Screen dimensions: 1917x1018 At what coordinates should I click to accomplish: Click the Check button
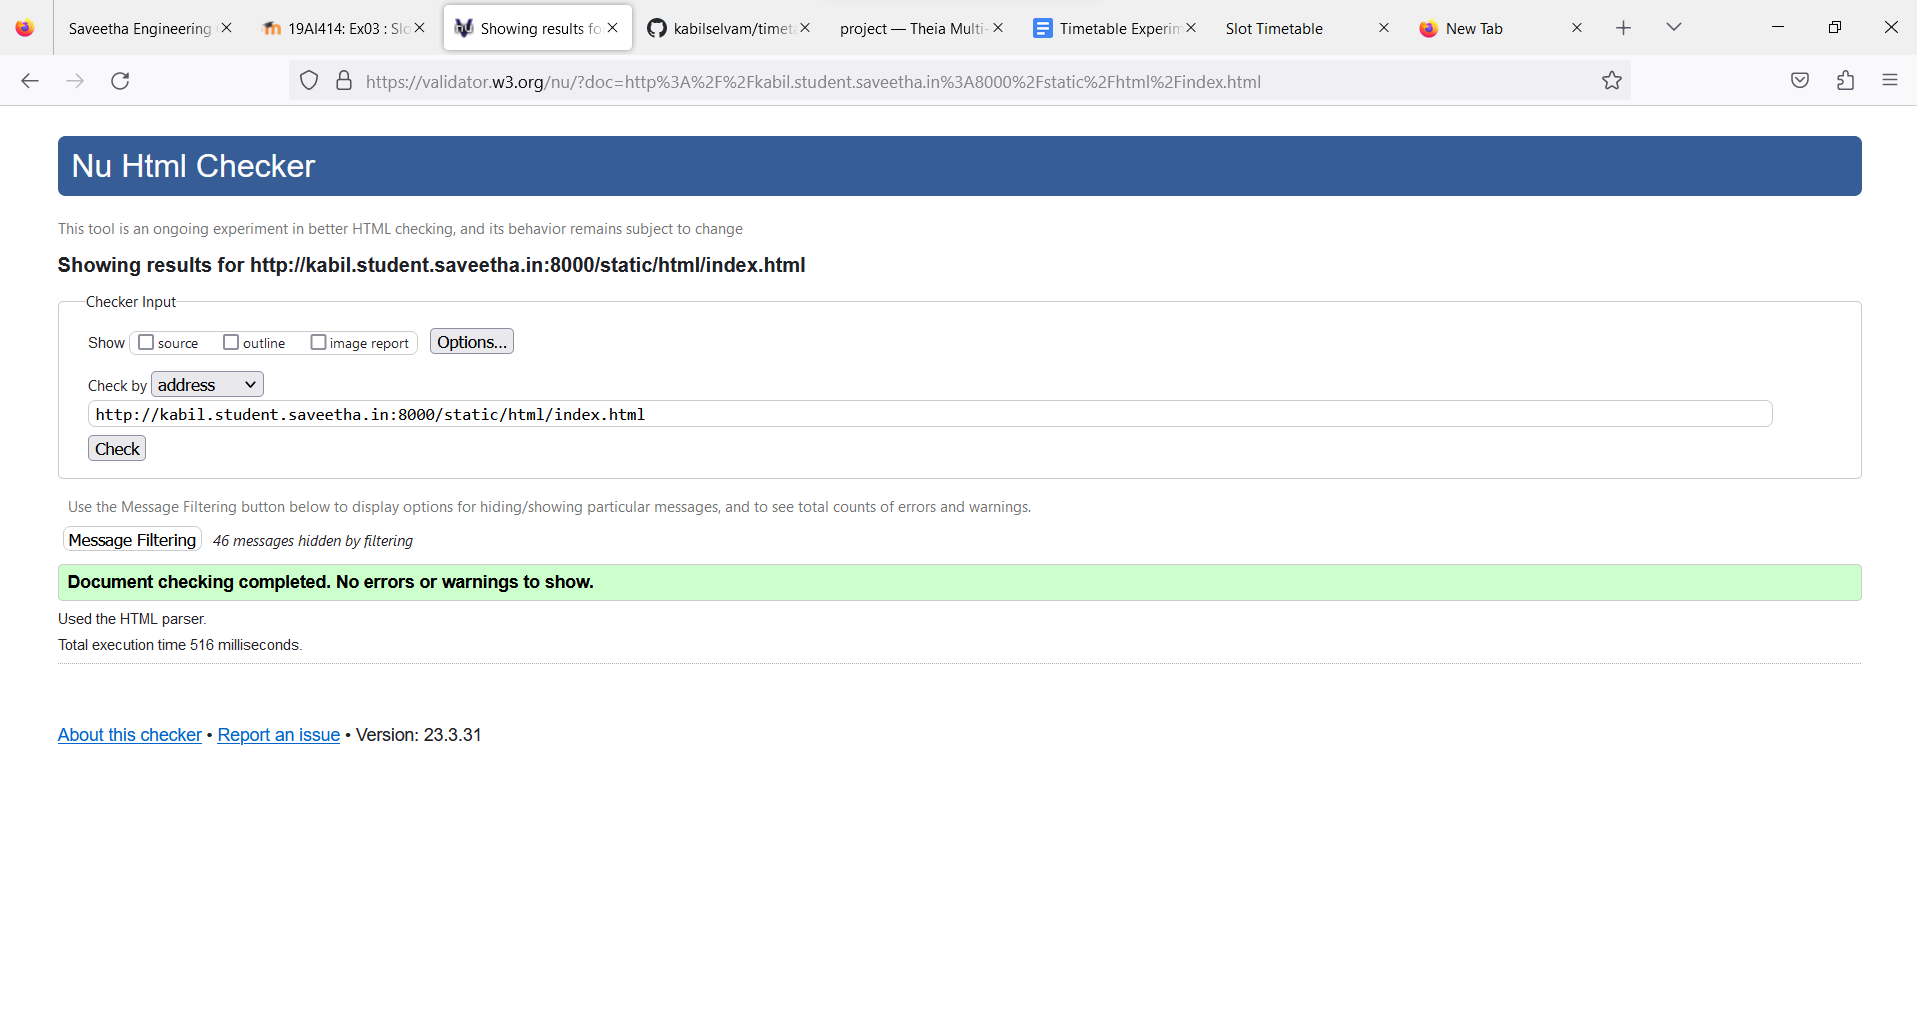click(x=117, y=449)
